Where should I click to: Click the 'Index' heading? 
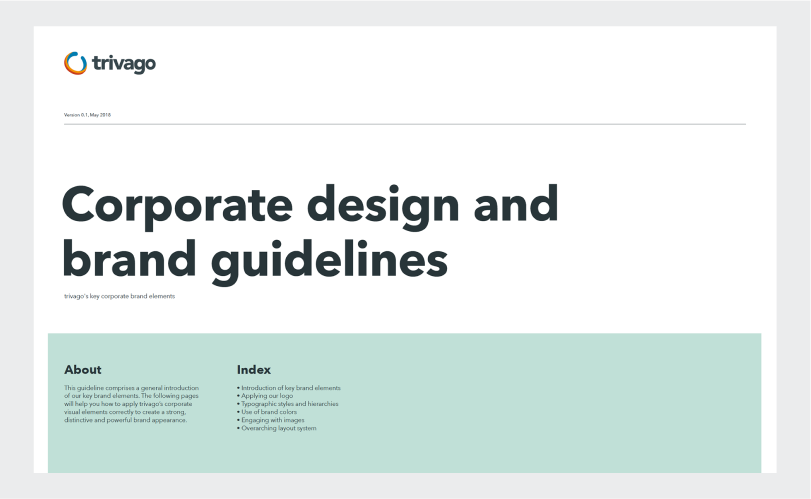254,370
